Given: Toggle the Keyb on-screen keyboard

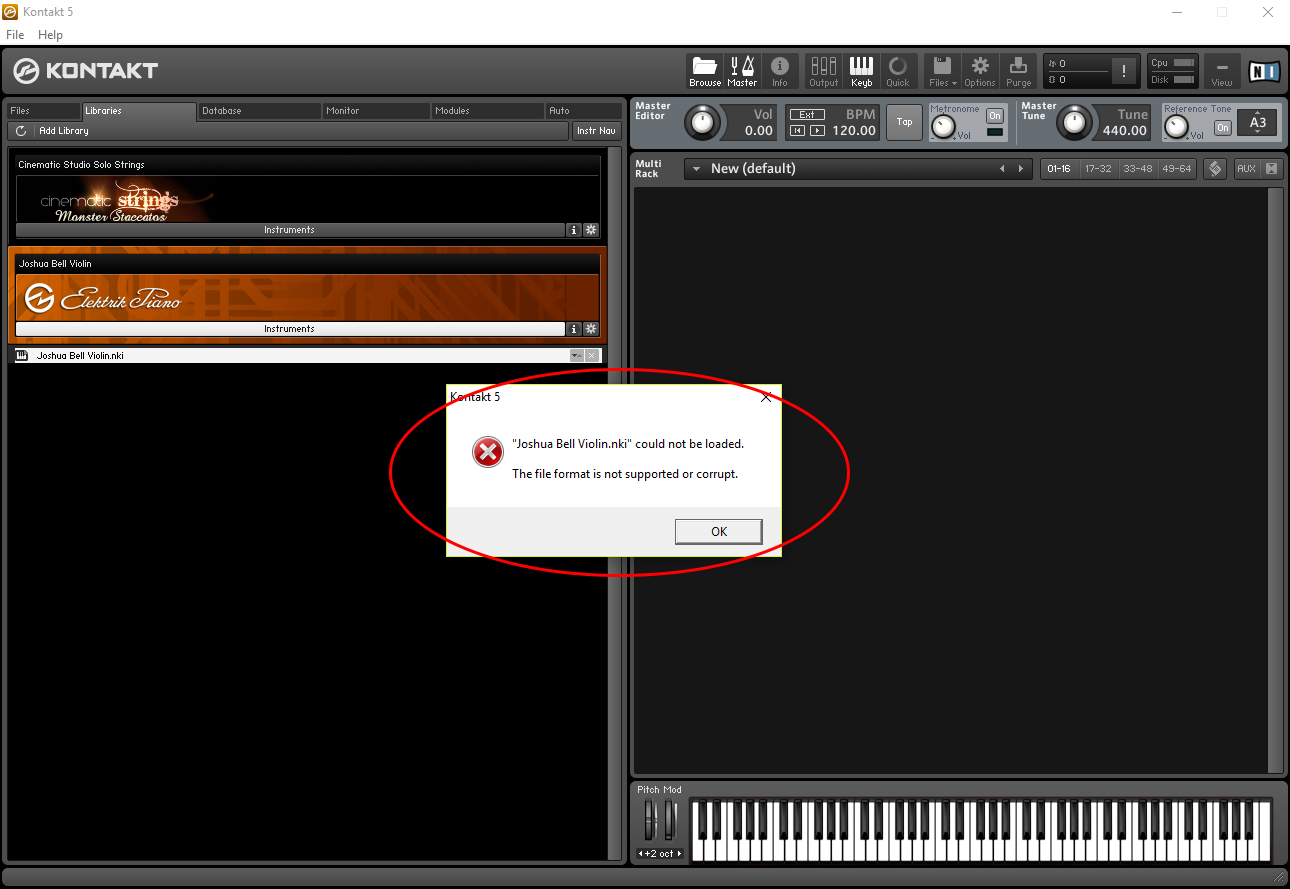Looking at the screenshot, I should [x=861, y=71].
